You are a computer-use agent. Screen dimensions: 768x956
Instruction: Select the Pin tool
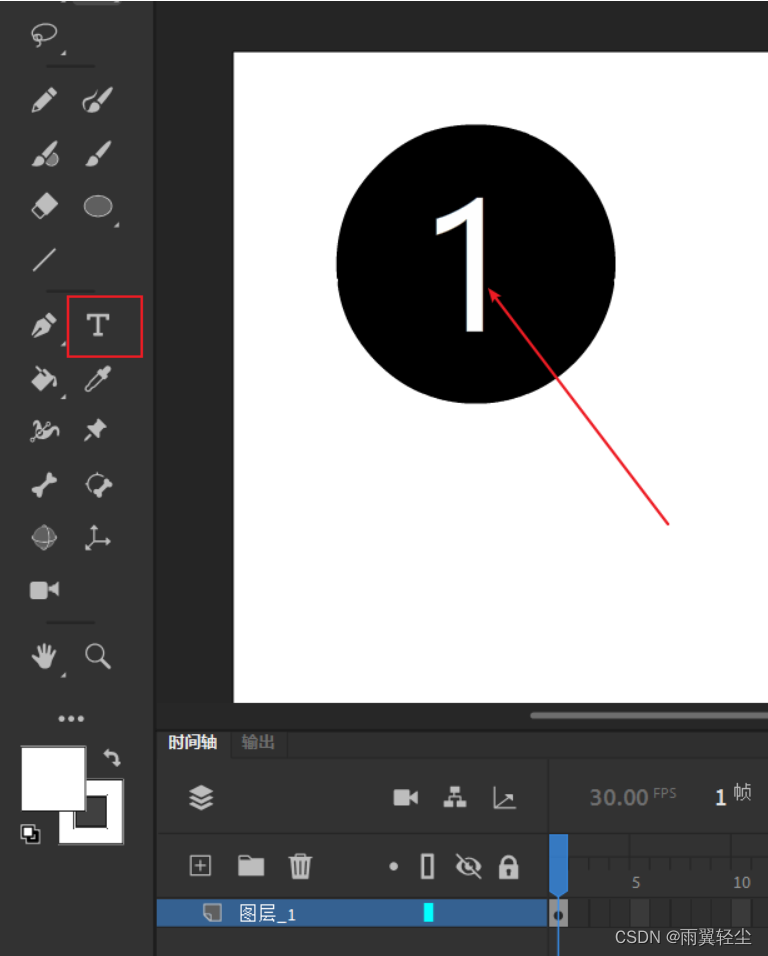96,430
